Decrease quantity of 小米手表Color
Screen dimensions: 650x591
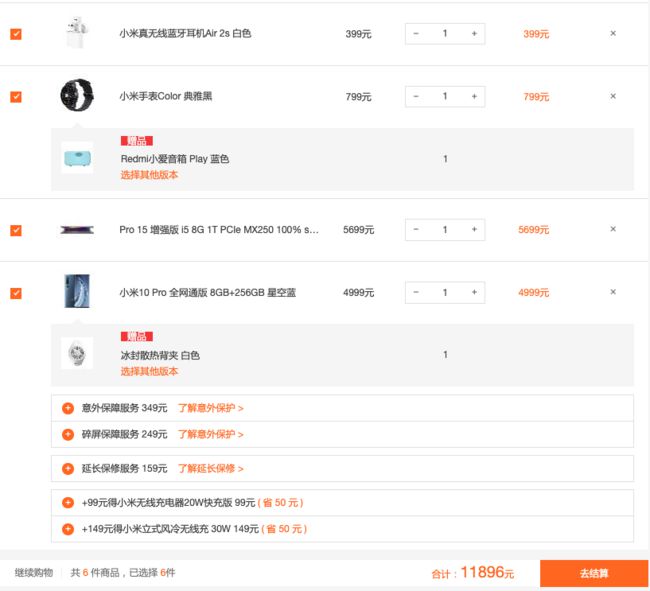coord(416,97)
